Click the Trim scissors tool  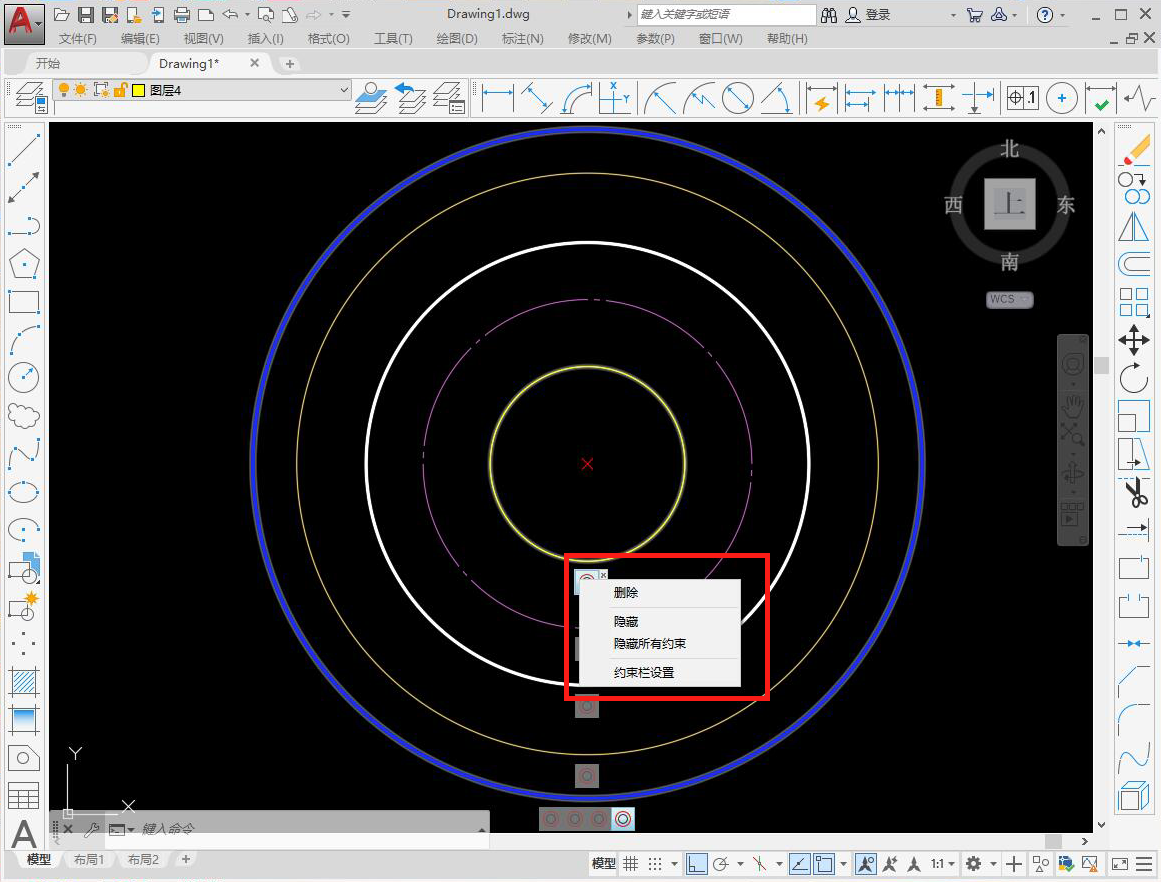pyautogui.click(x=1134, y=492)
